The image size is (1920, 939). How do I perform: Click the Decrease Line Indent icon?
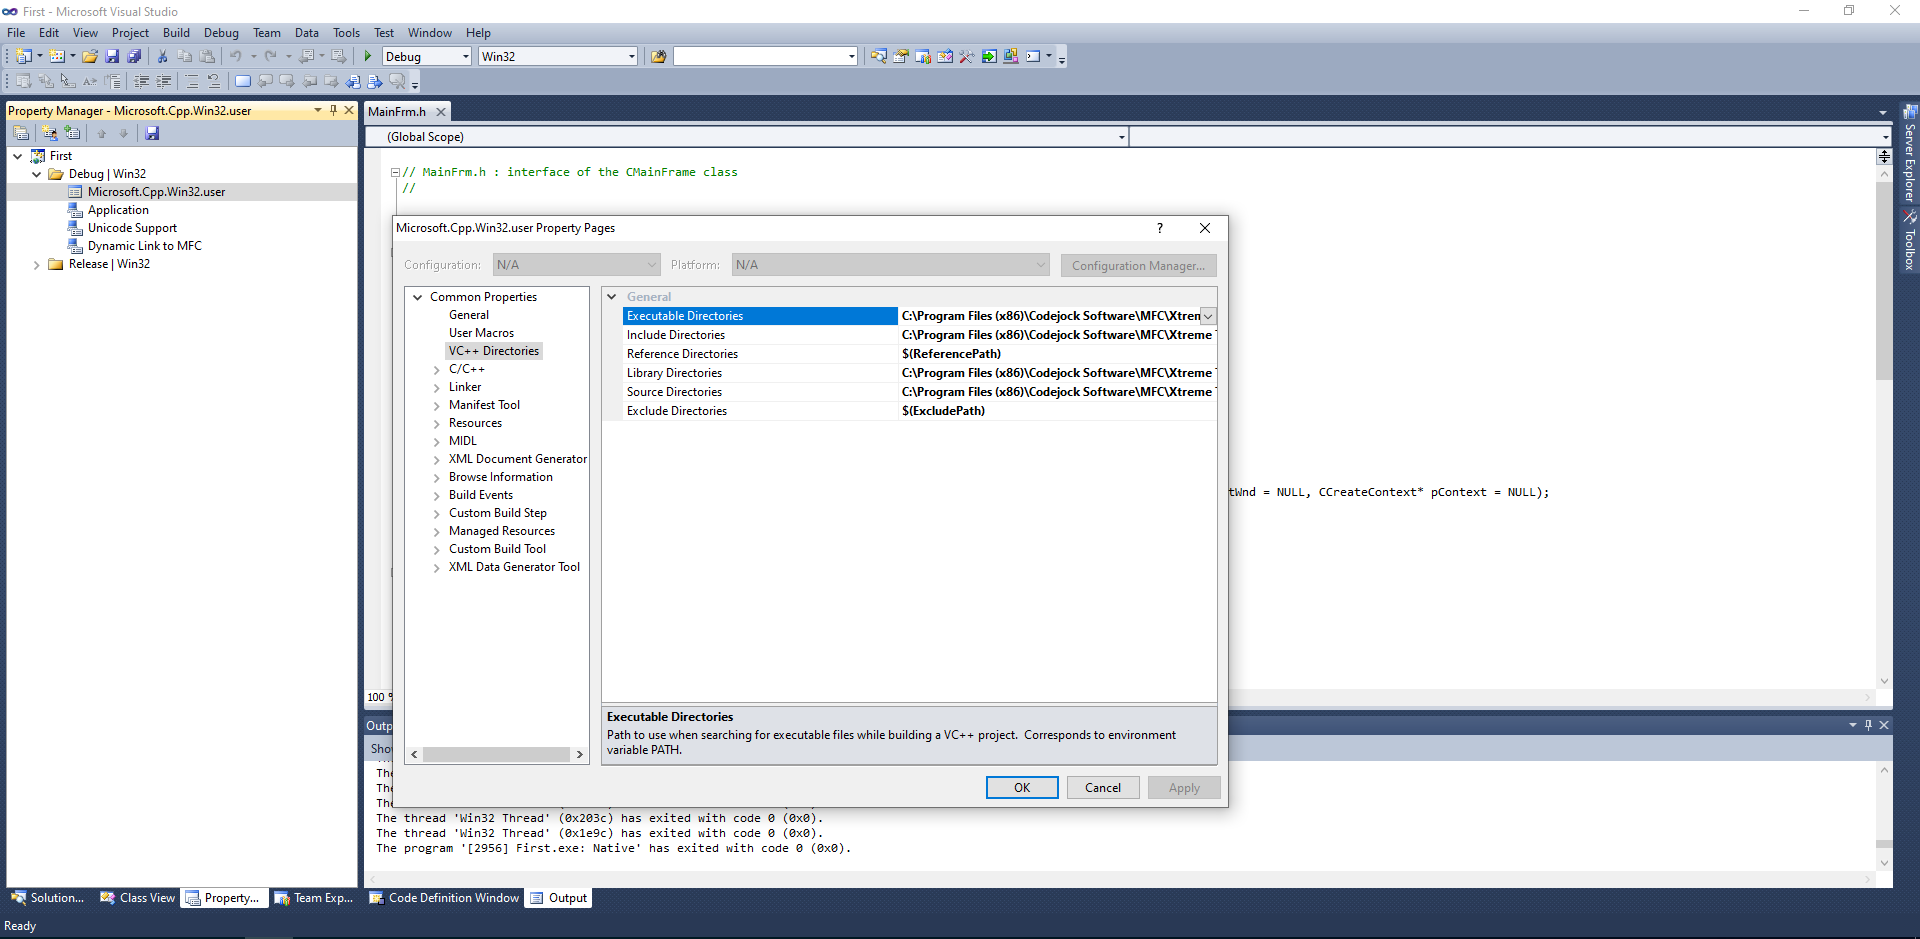142,82
